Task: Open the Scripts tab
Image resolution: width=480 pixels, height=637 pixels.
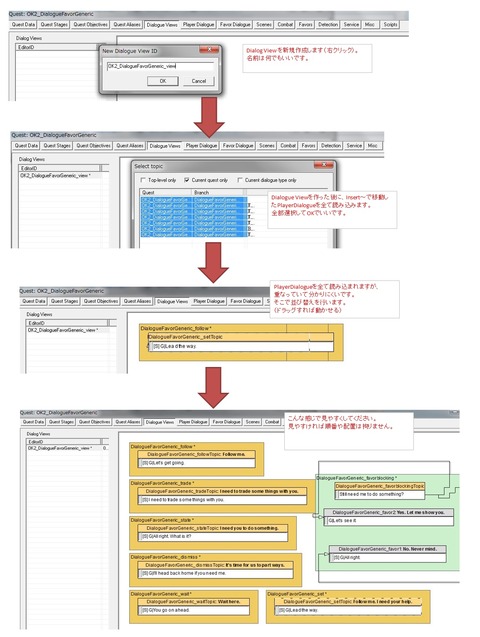Action: pyautogui.click(x=390, y=24)
